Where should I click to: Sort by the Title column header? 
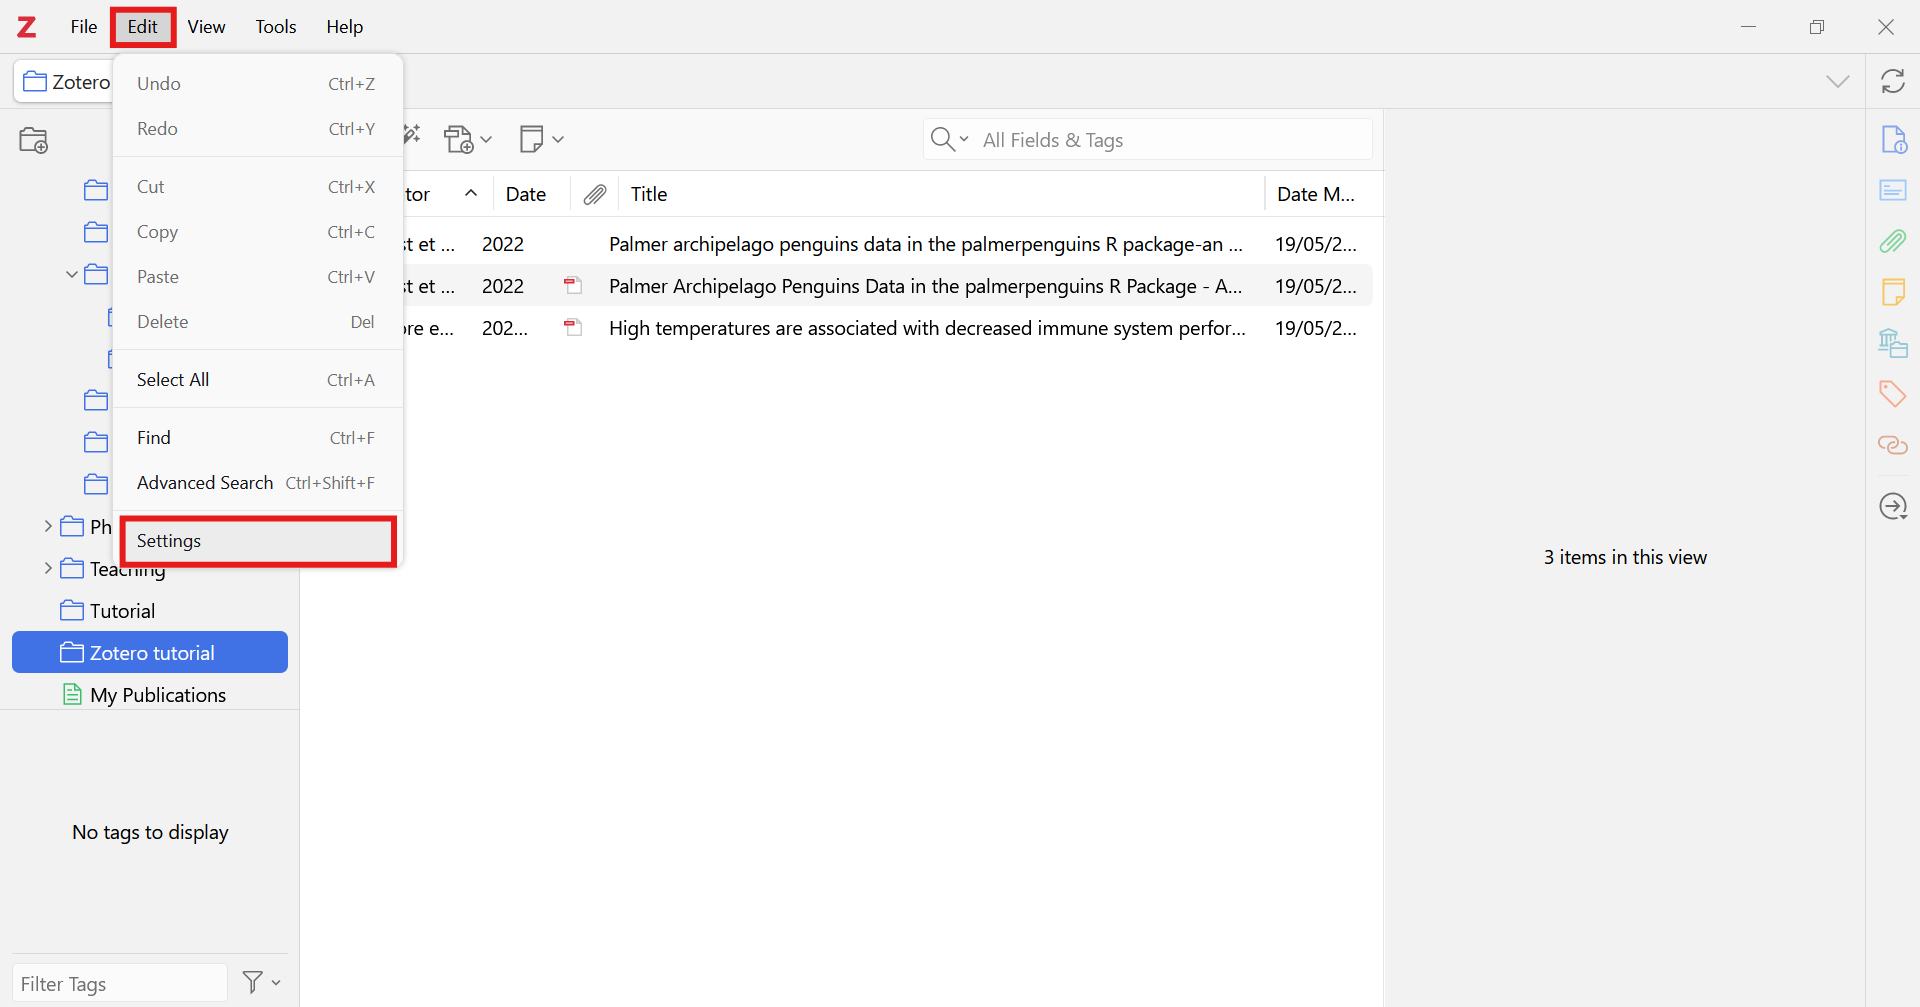[649, 194]
